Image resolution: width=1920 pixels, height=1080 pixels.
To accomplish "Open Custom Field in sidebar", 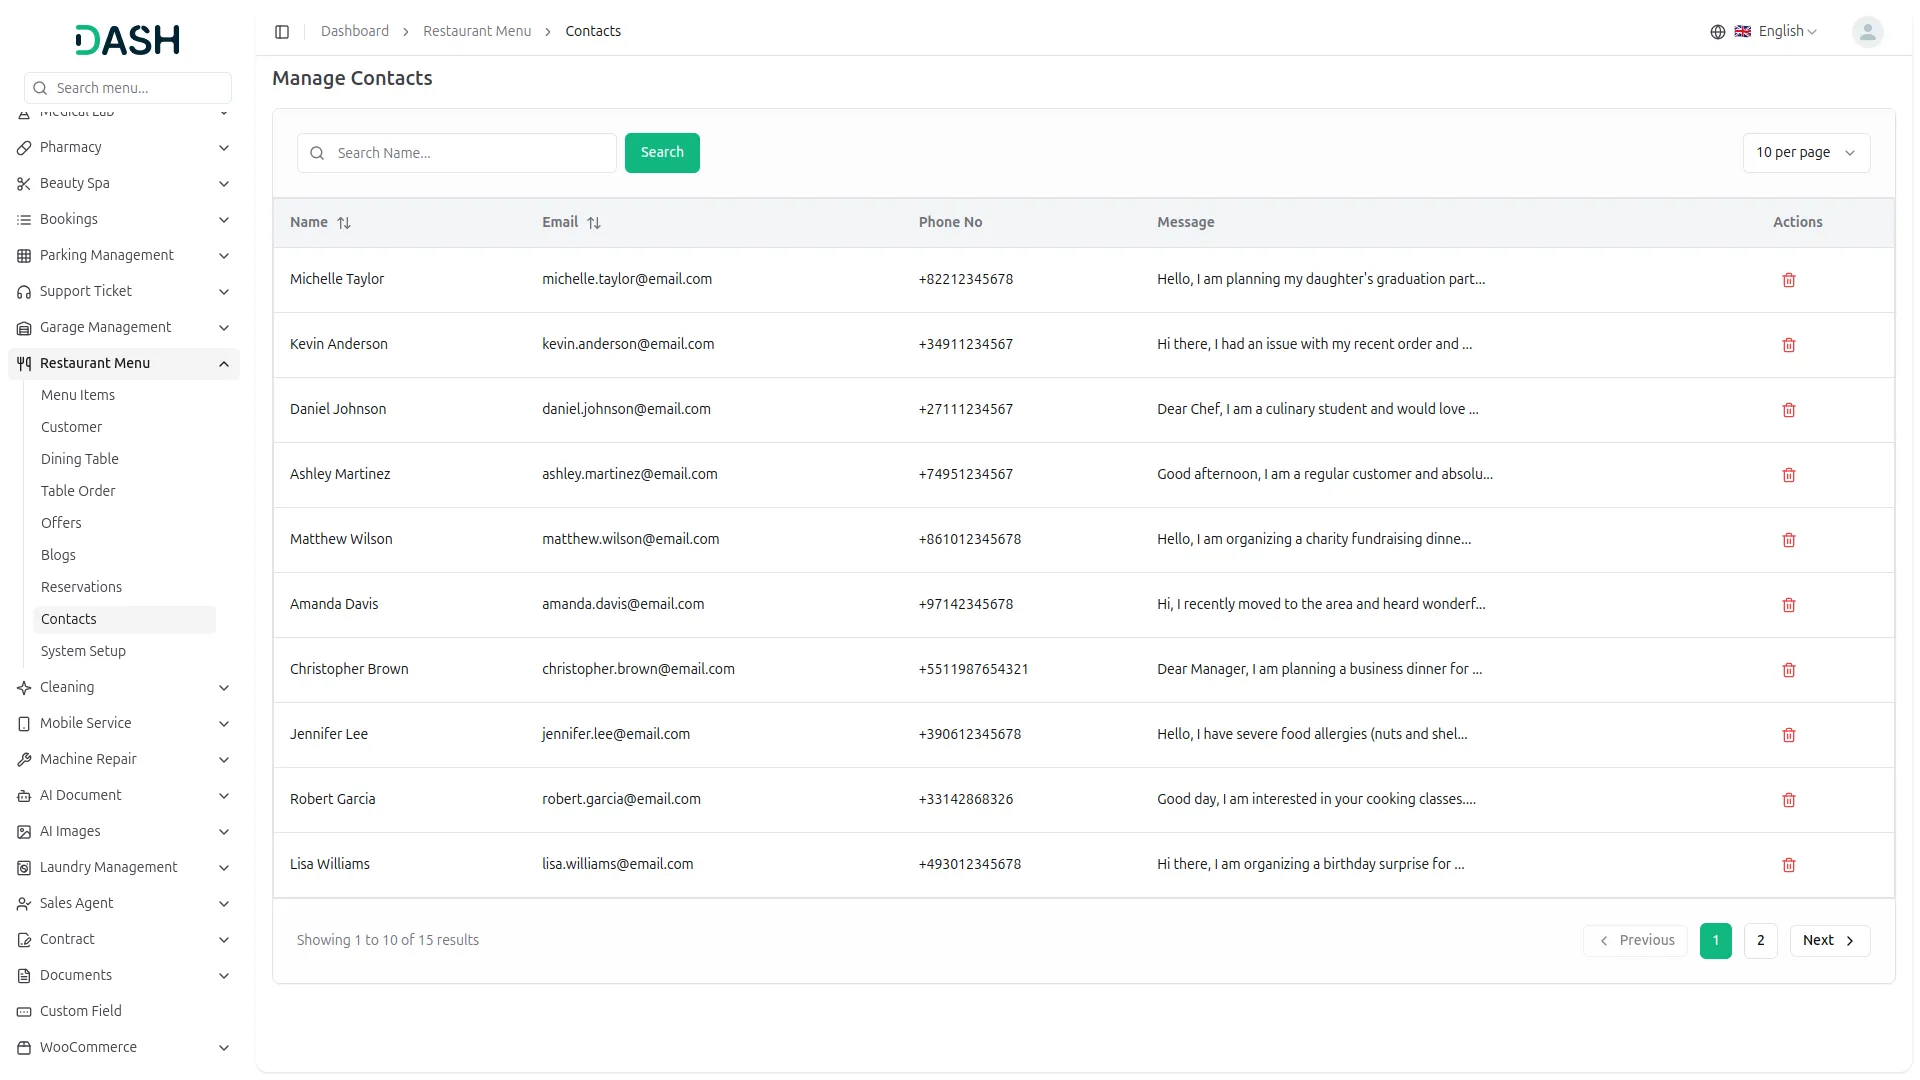I will click(124, 1011).
